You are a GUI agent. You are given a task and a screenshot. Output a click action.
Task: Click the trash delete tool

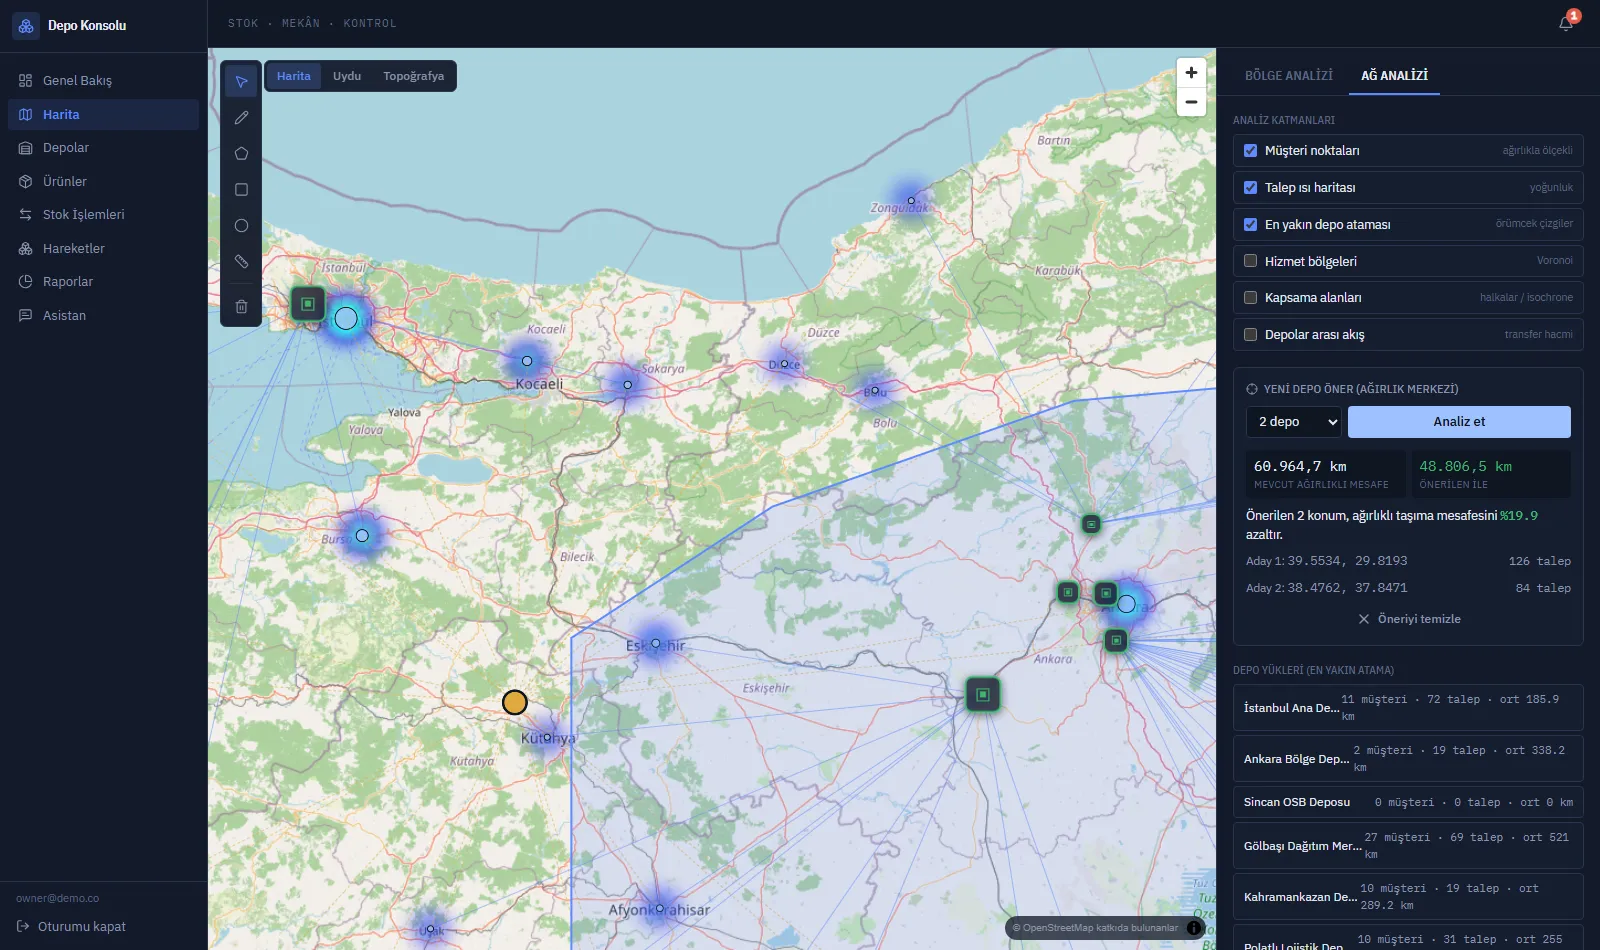[241, 307]
